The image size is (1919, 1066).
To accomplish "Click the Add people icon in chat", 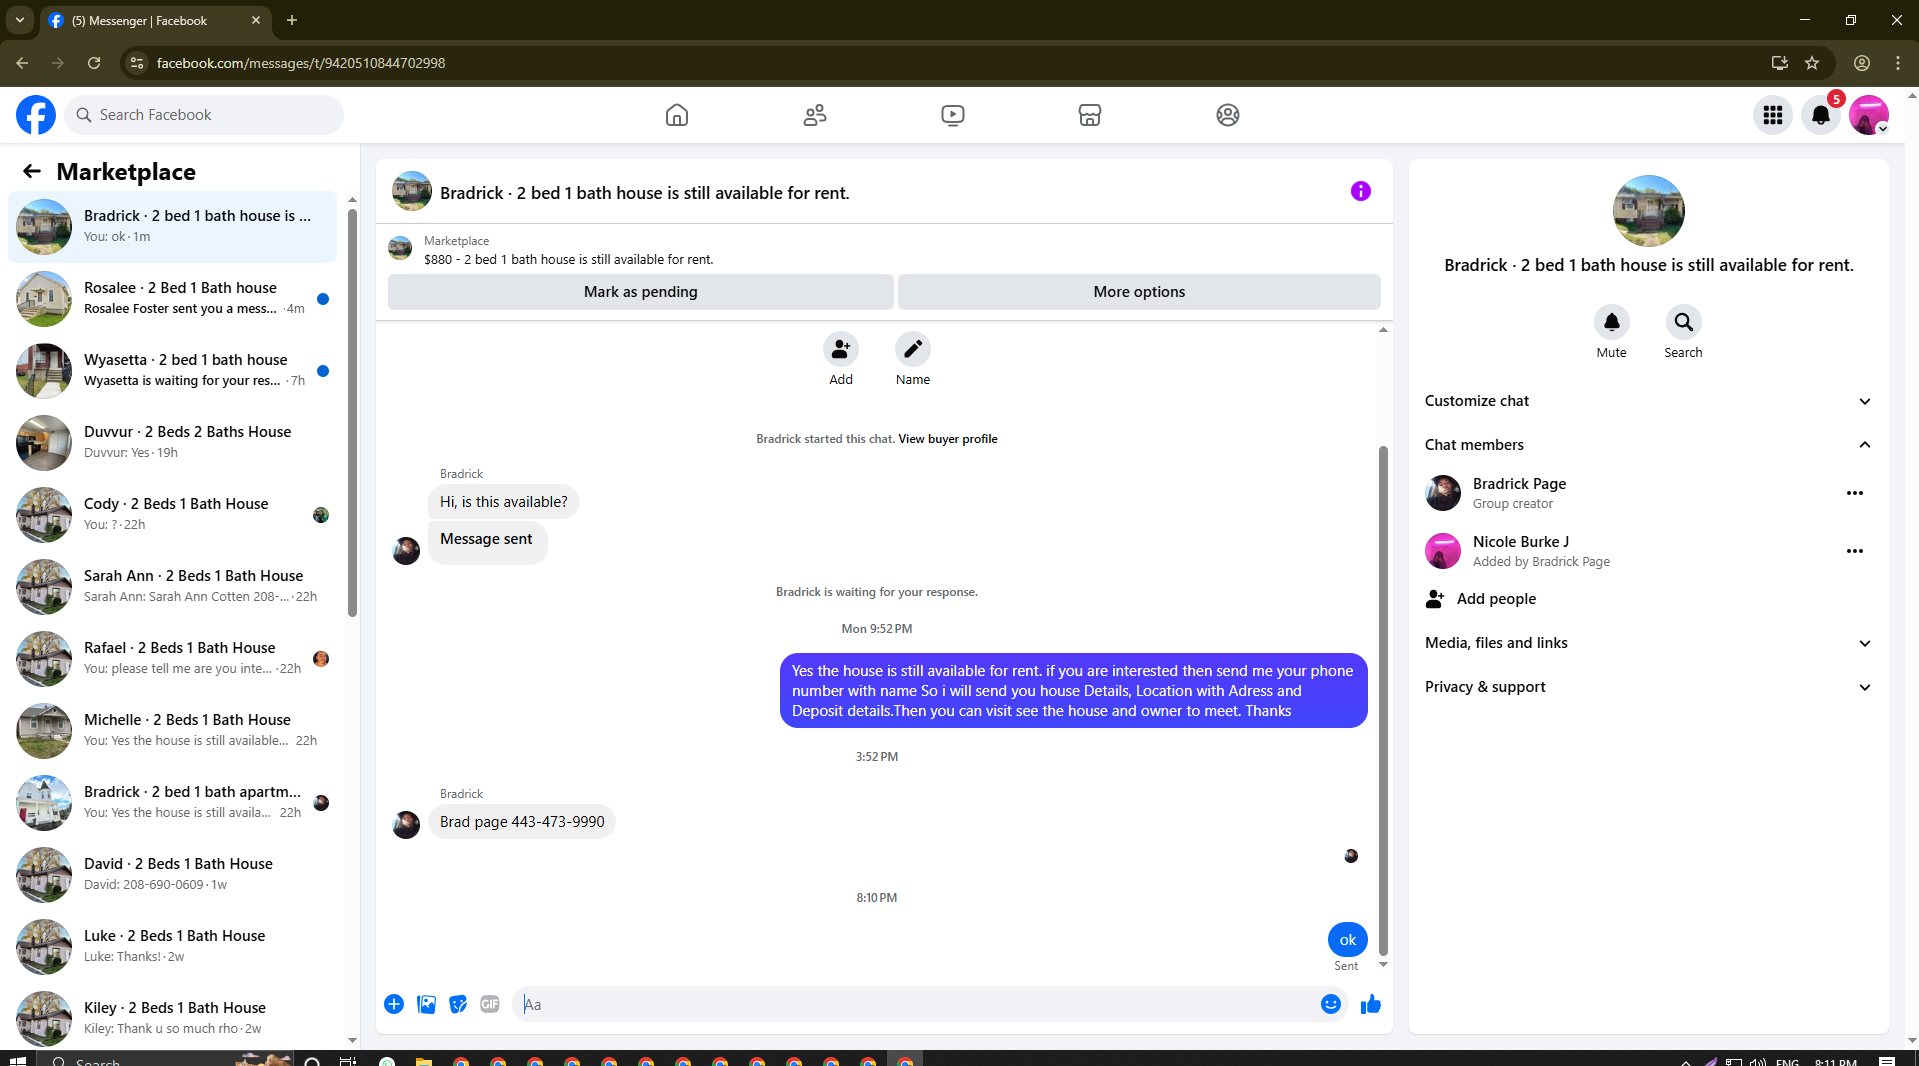I will [x=841, y=349].
